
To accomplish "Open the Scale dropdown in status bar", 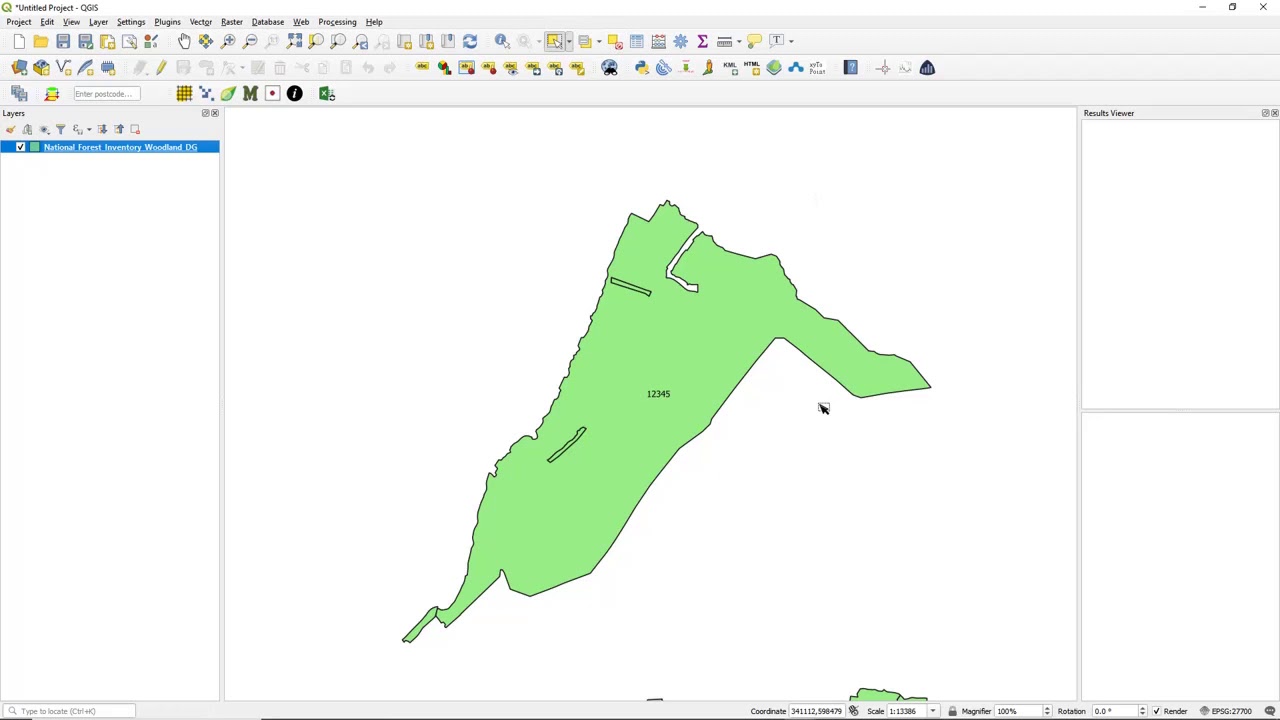I will tap(933, 711).
